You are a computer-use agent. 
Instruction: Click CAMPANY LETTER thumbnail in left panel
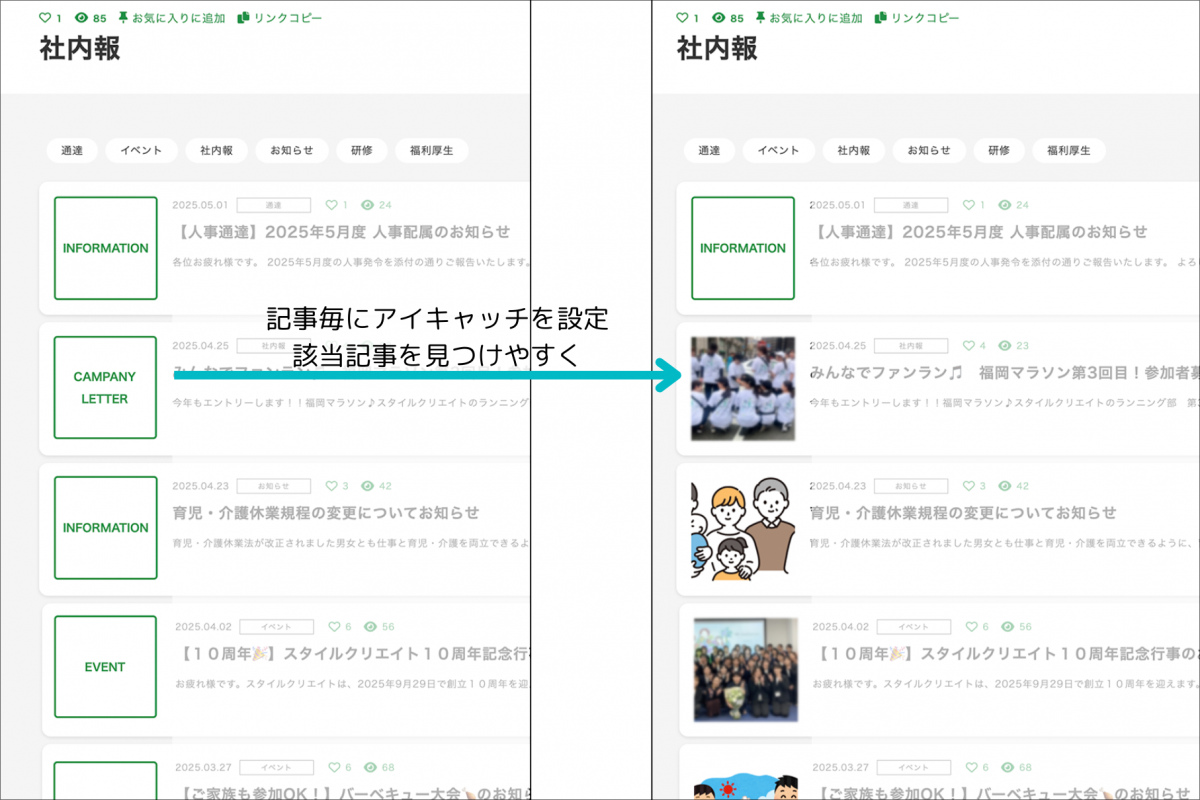click(105, 388)
